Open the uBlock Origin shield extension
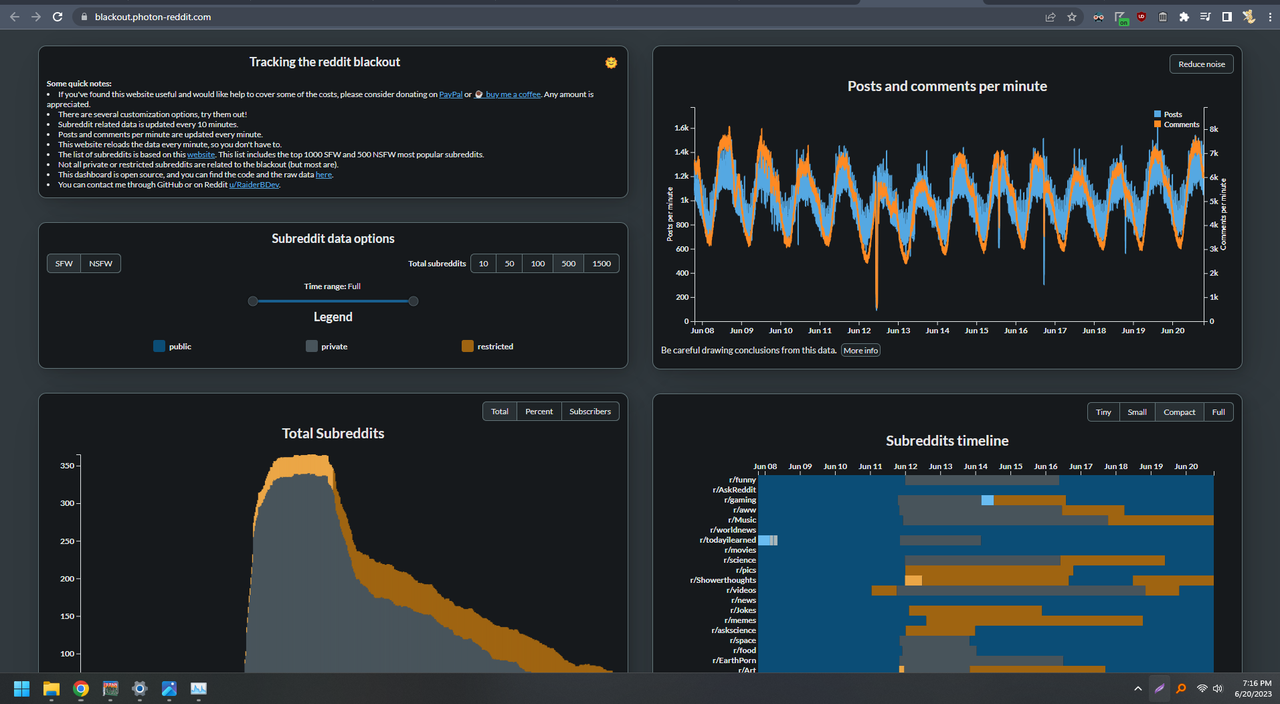 [x=1142, y=17]
